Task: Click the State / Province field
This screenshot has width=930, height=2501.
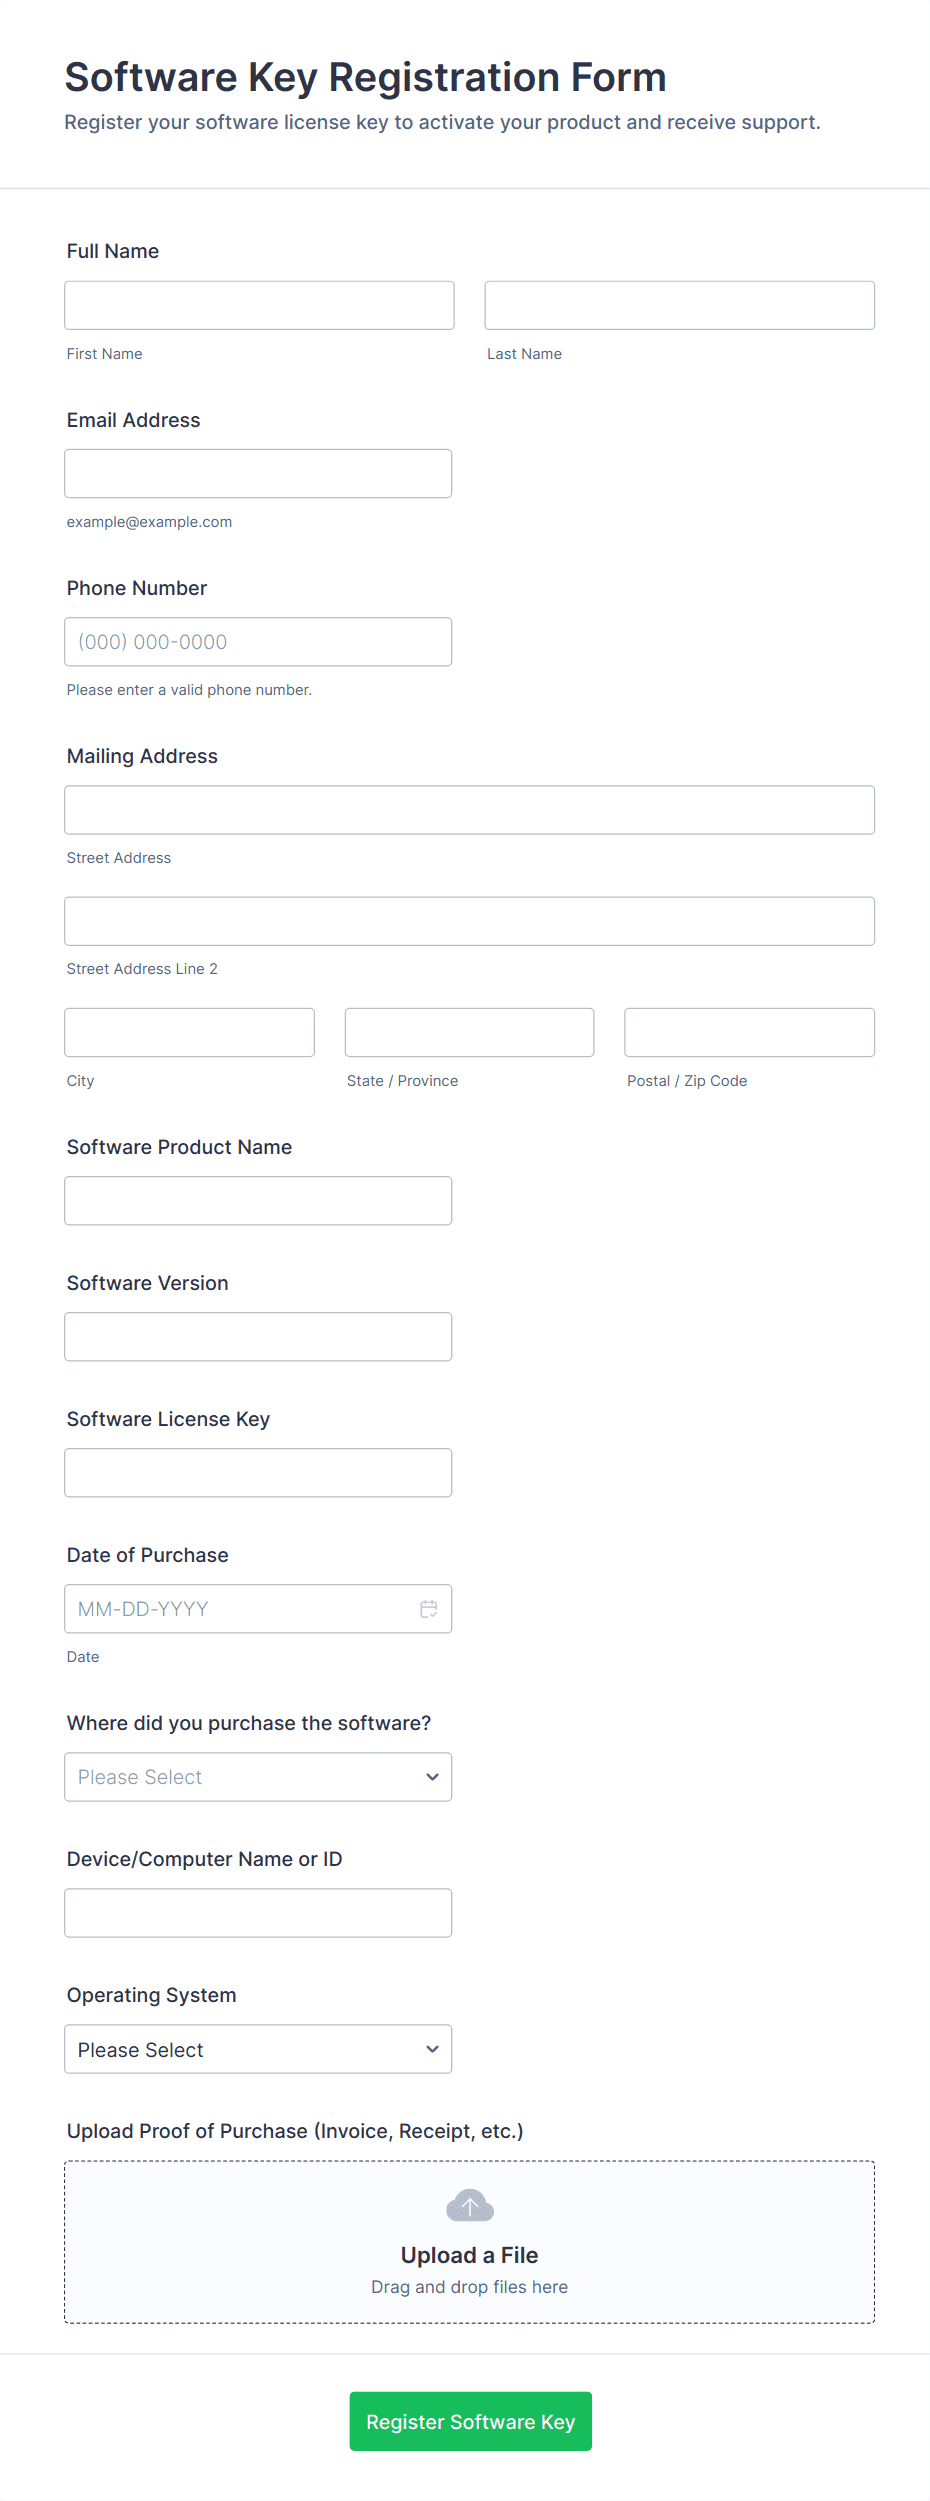Action: [x=469, y=1032]
